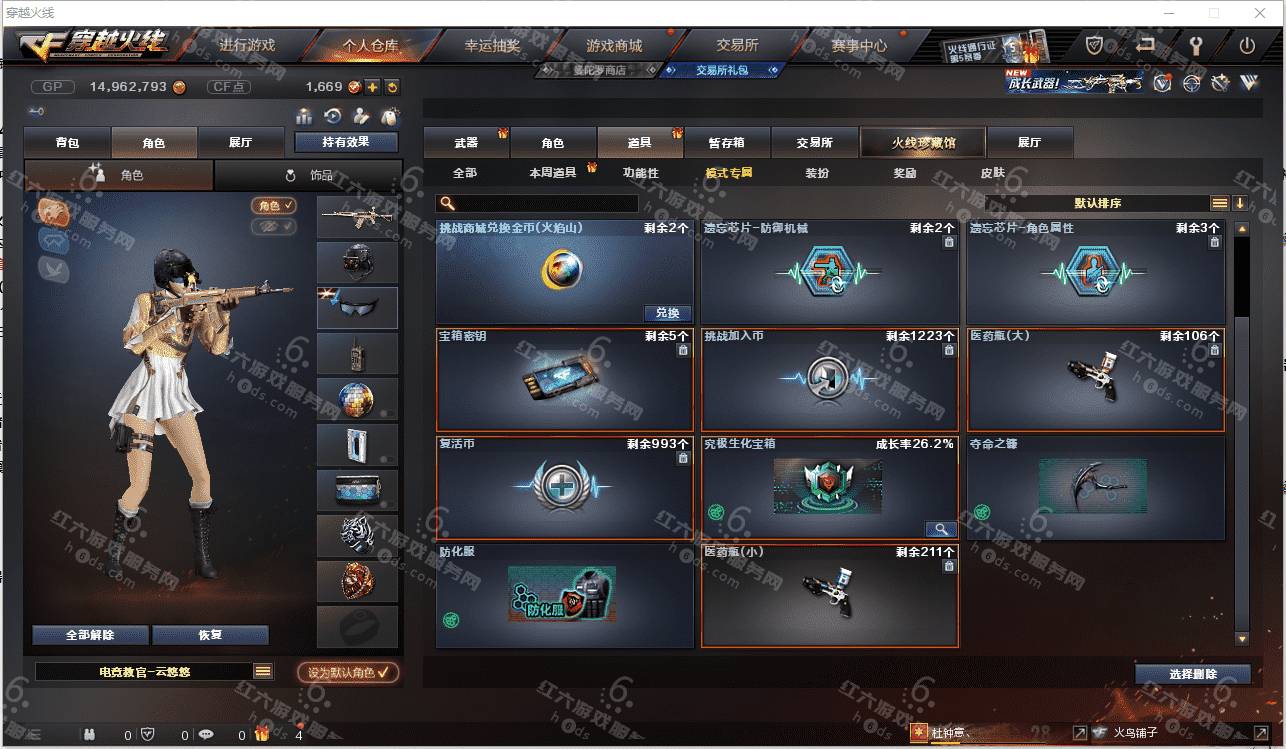Toggle 设为默认角色 checkbox button

(x=348, y=672)
